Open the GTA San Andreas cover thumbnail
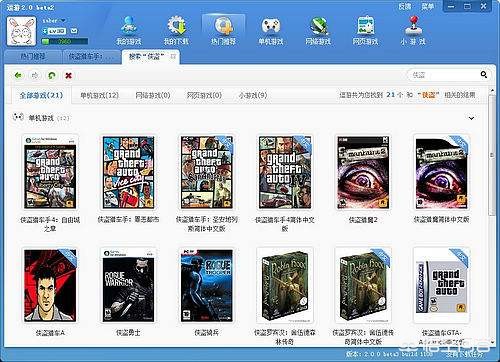500x362 pixels. [207, 172]
